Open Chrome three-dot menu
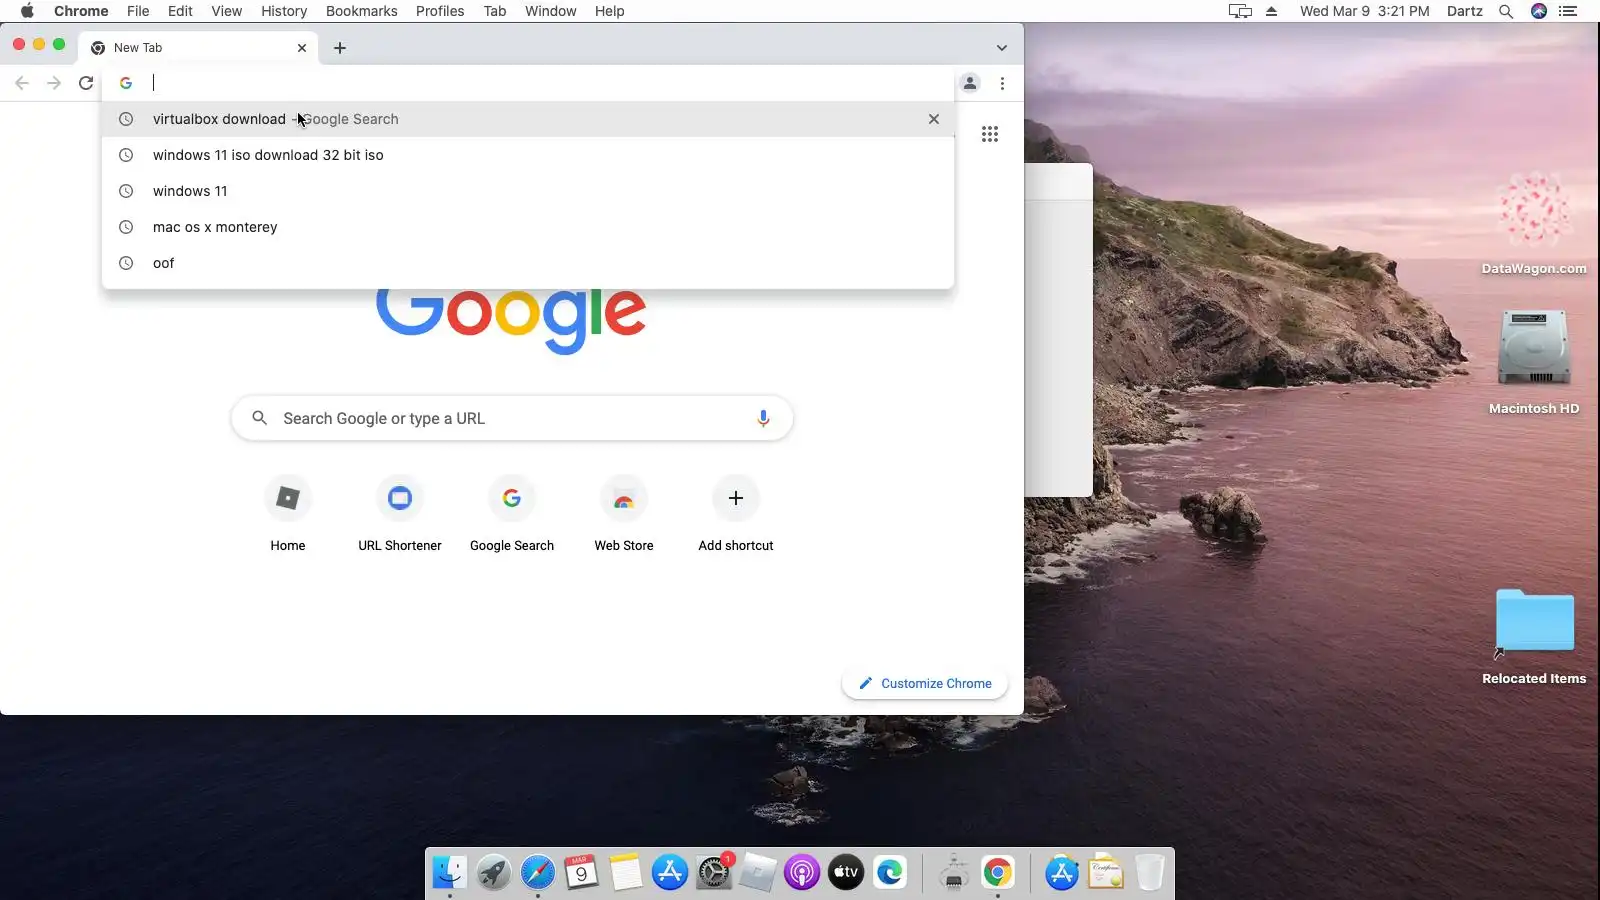This screenshot has width=1600, height=900. (x=1002, y=83)
